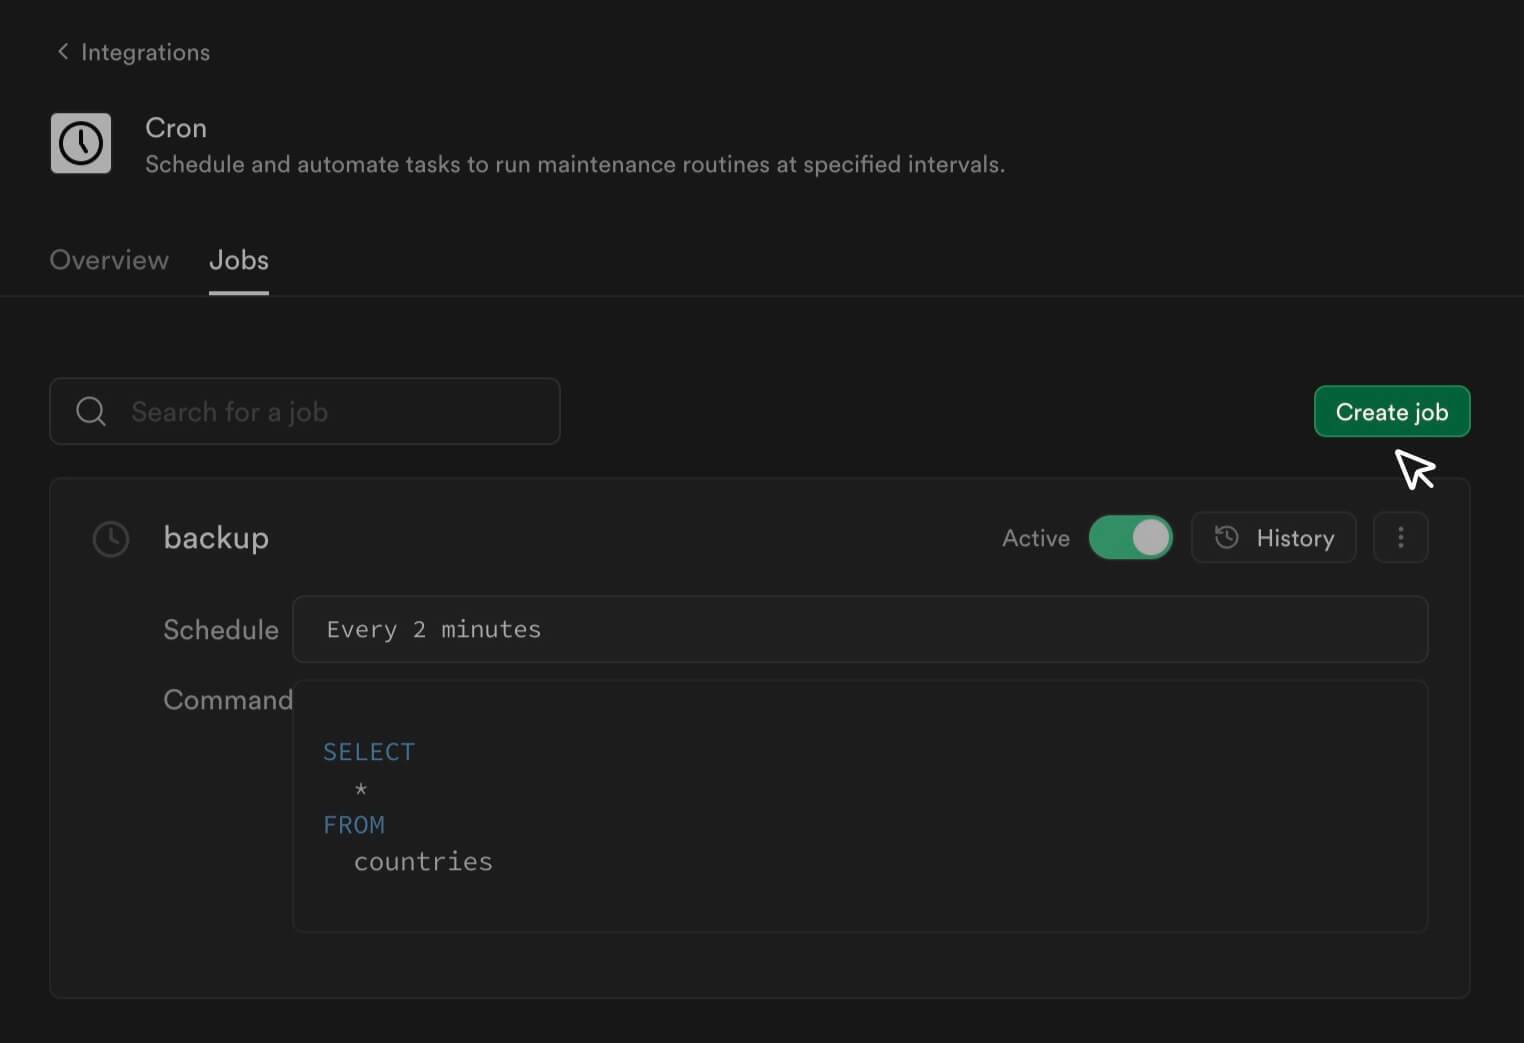The image size is (1524, 1043).
Task: Toggle the Active switch for backup job
Action: (x=1130, y=538)
